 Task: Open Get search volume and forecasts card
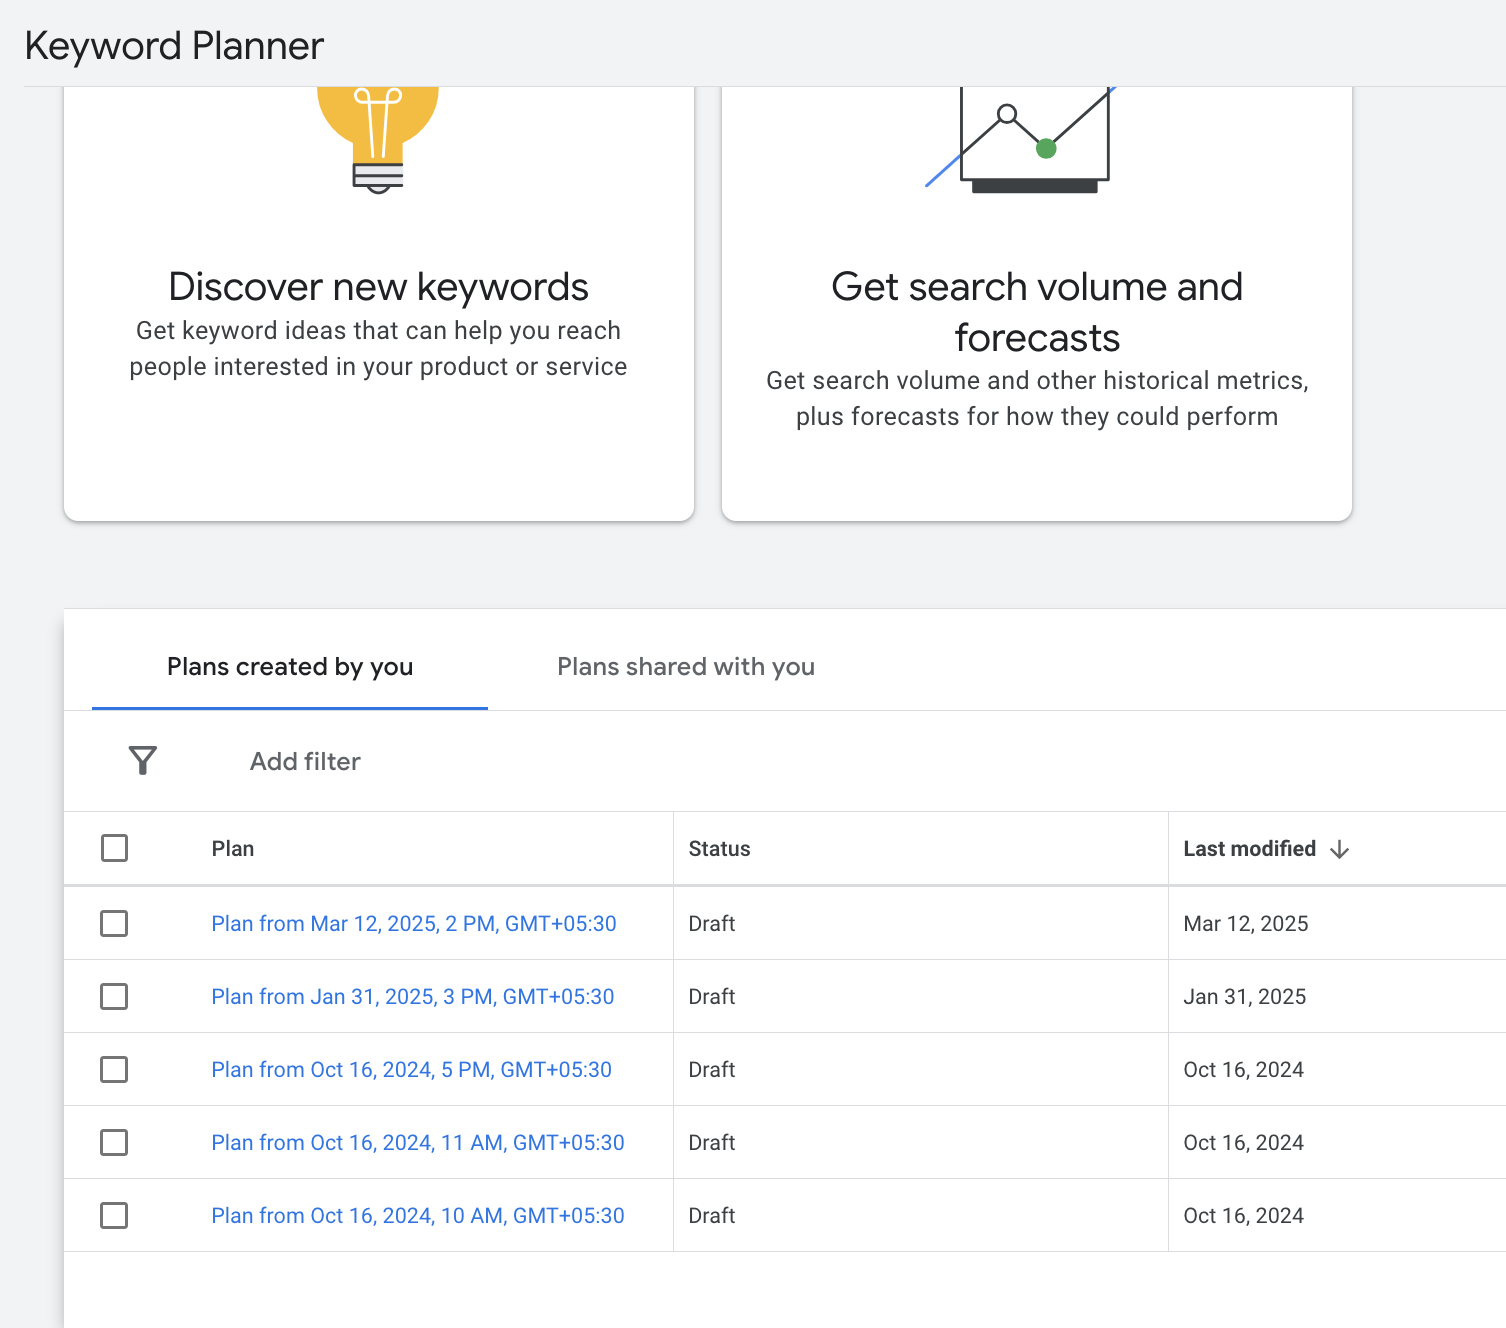[x=1037, y=304]
